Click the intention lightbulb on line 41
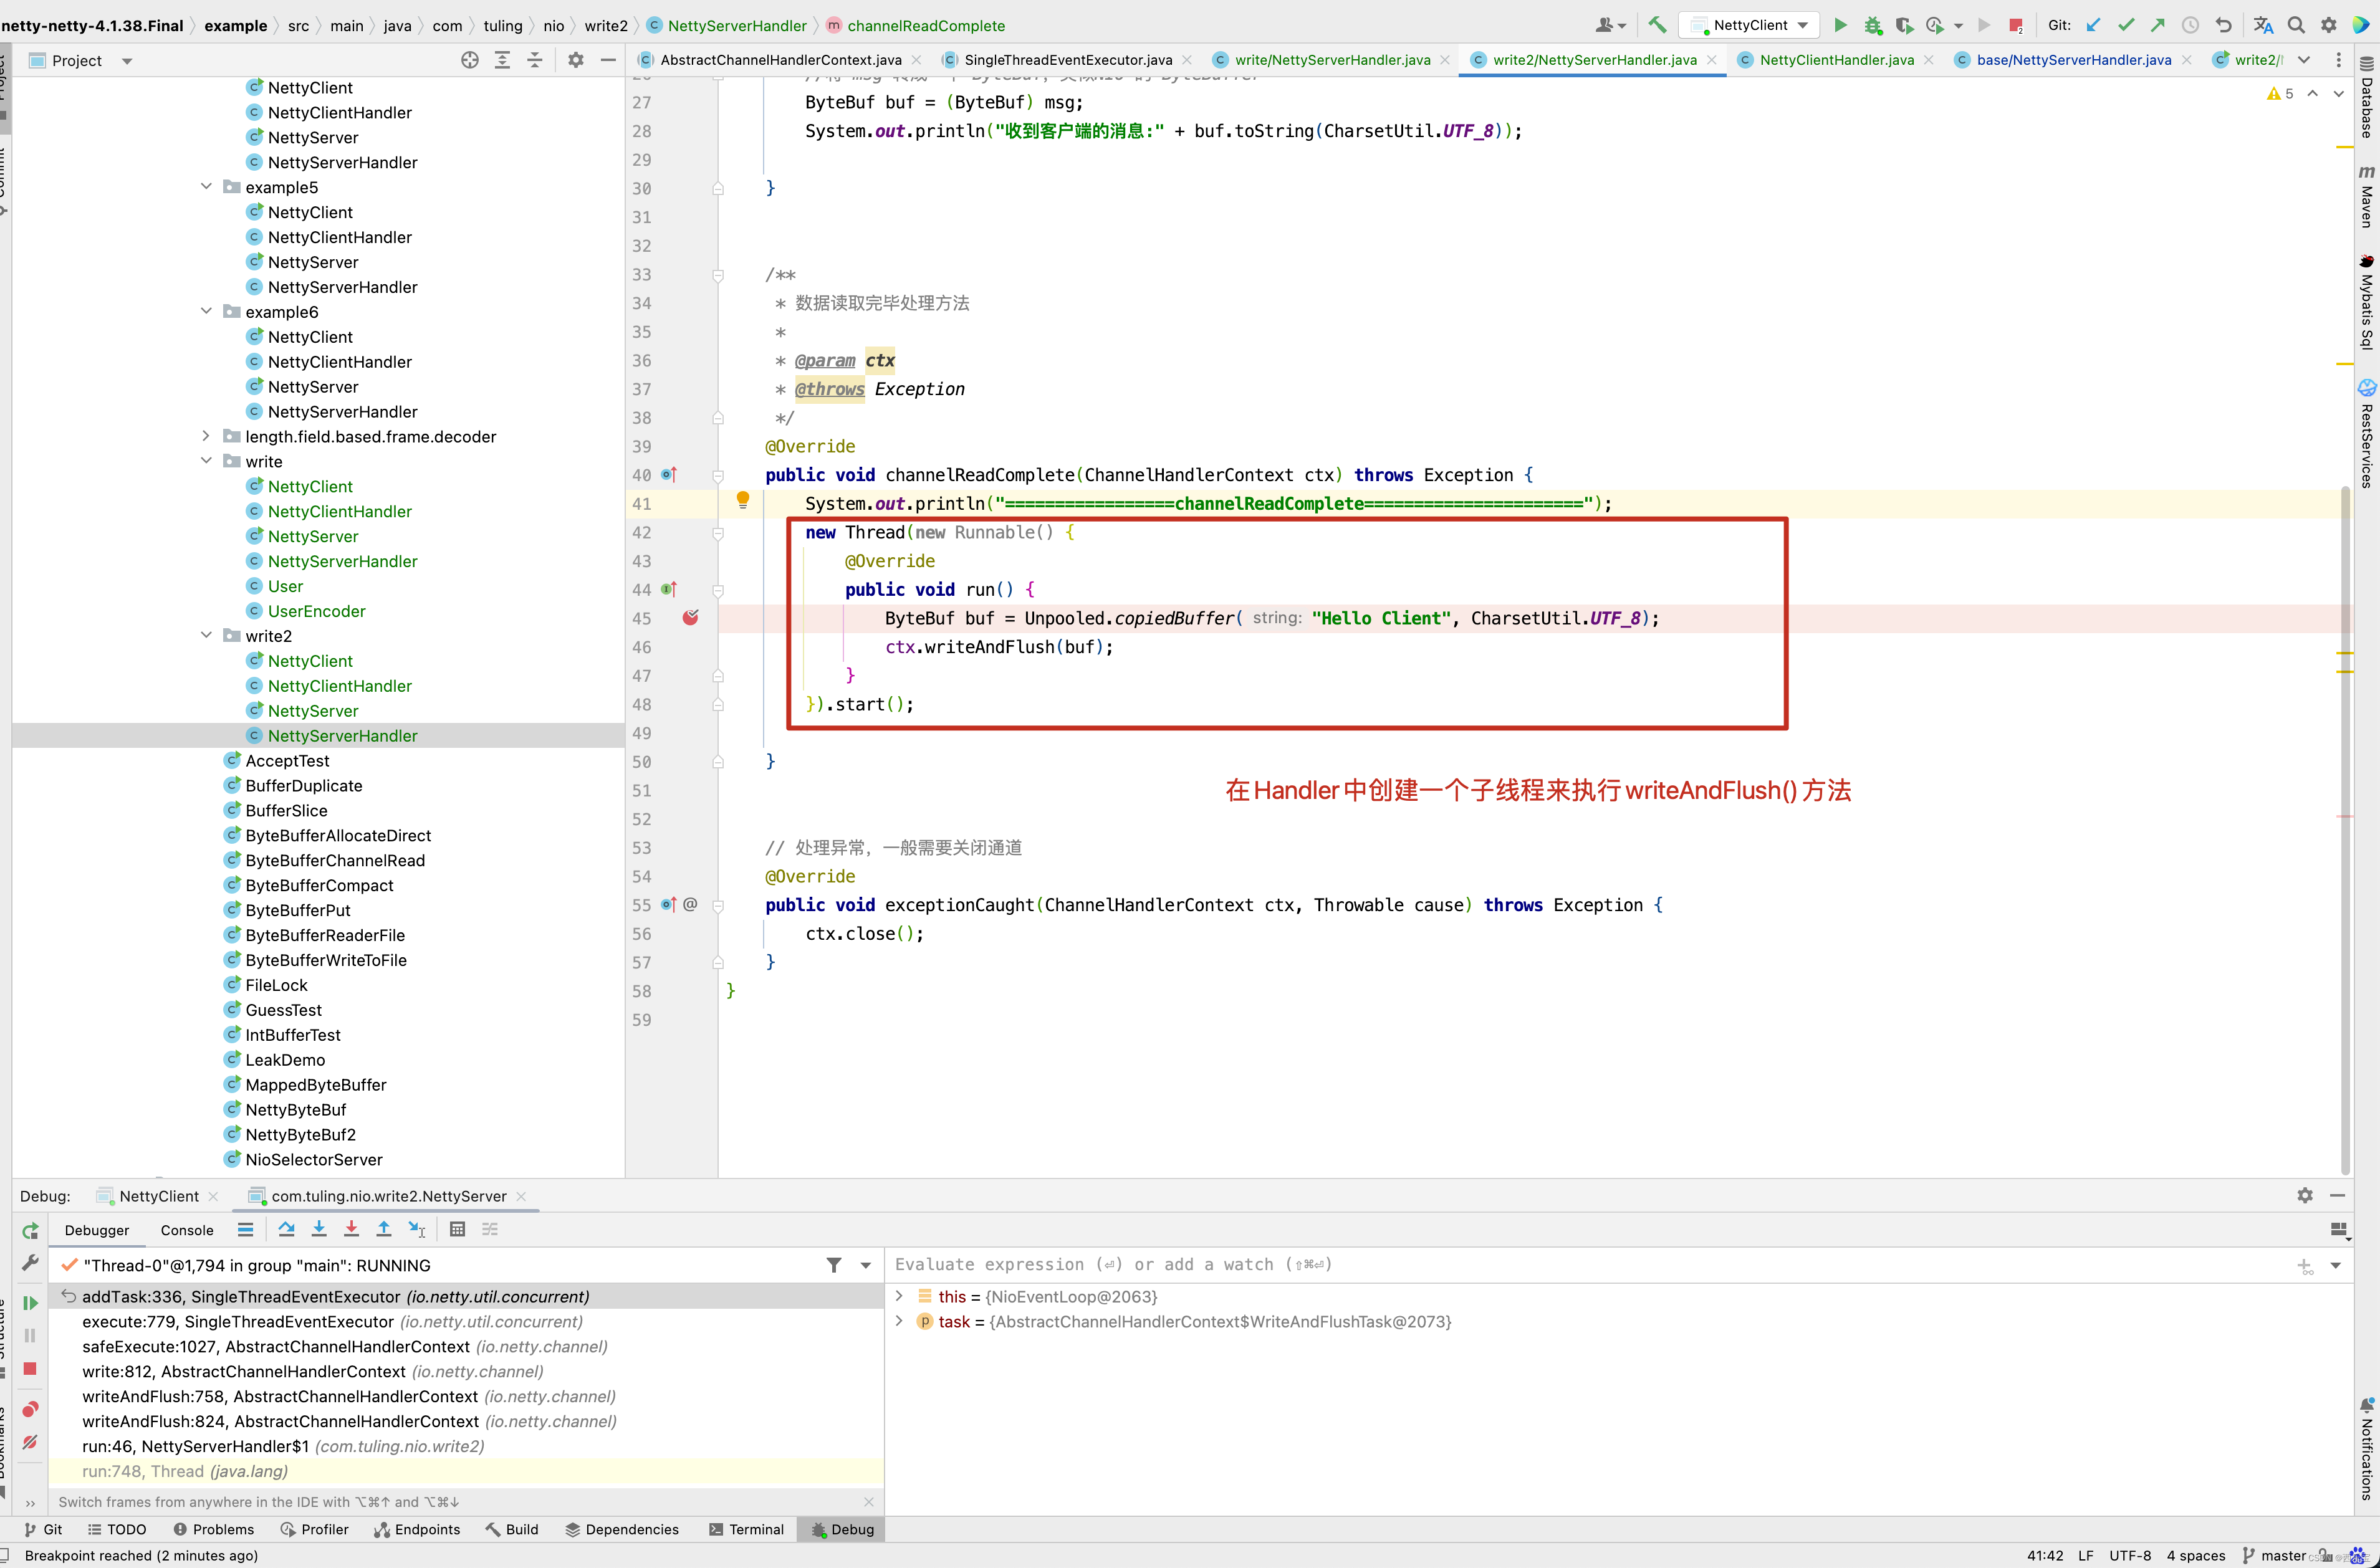The height and width of the screenshot is (1568, 2380). pos(742,499)
